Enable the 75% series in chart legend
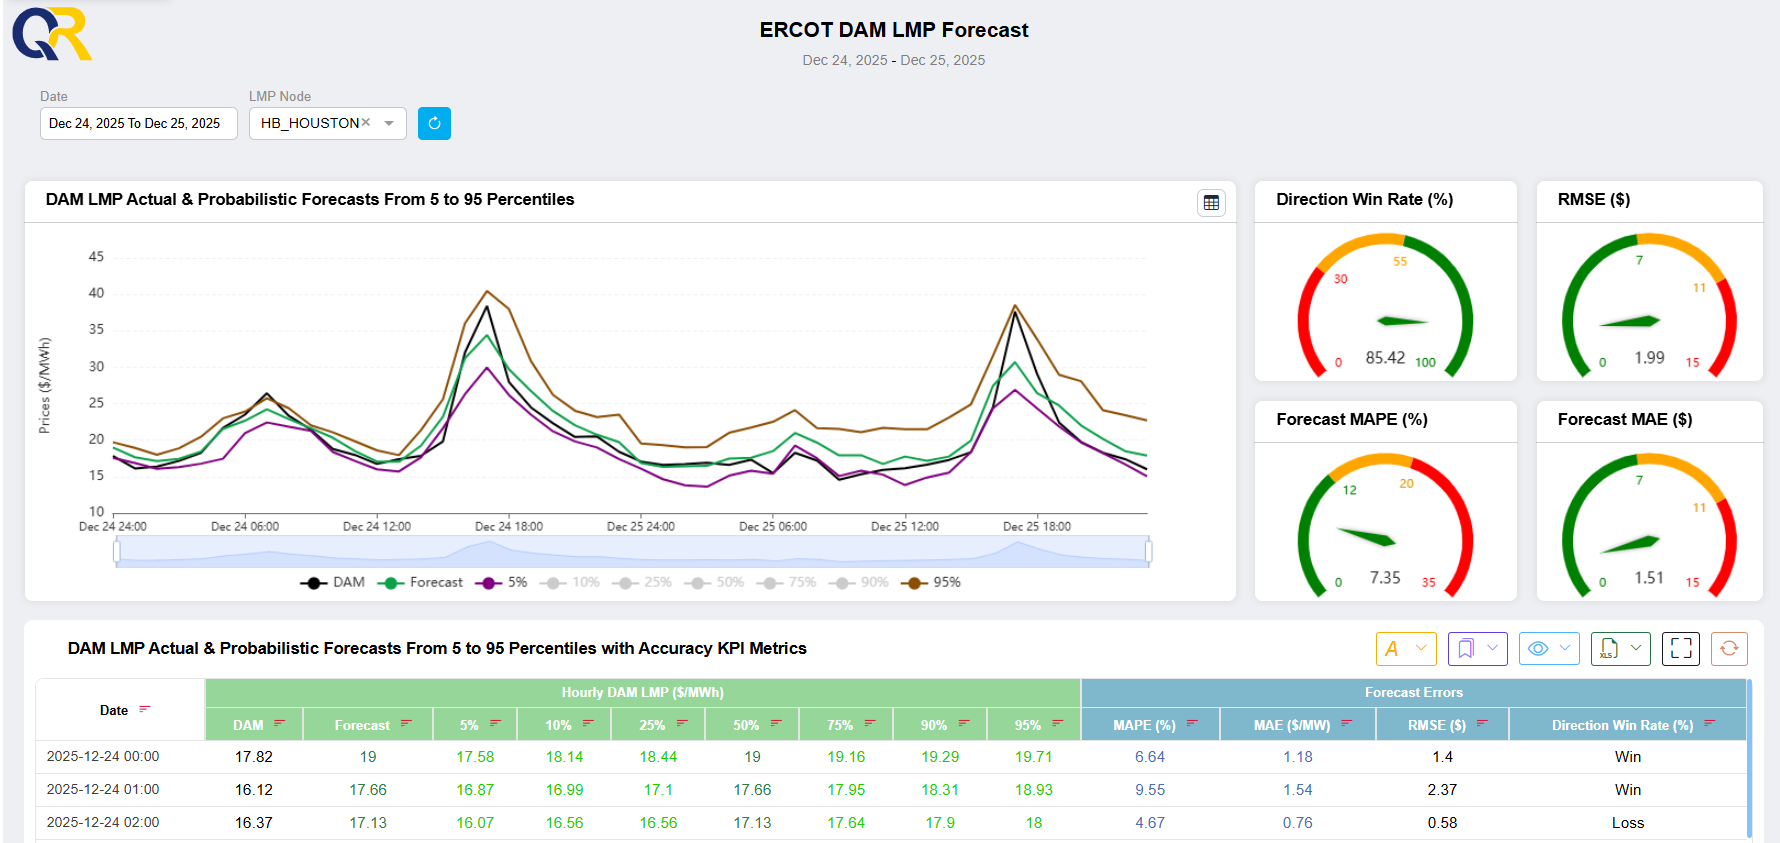Viewport: 1780px width, 843px height. [786, 582]
